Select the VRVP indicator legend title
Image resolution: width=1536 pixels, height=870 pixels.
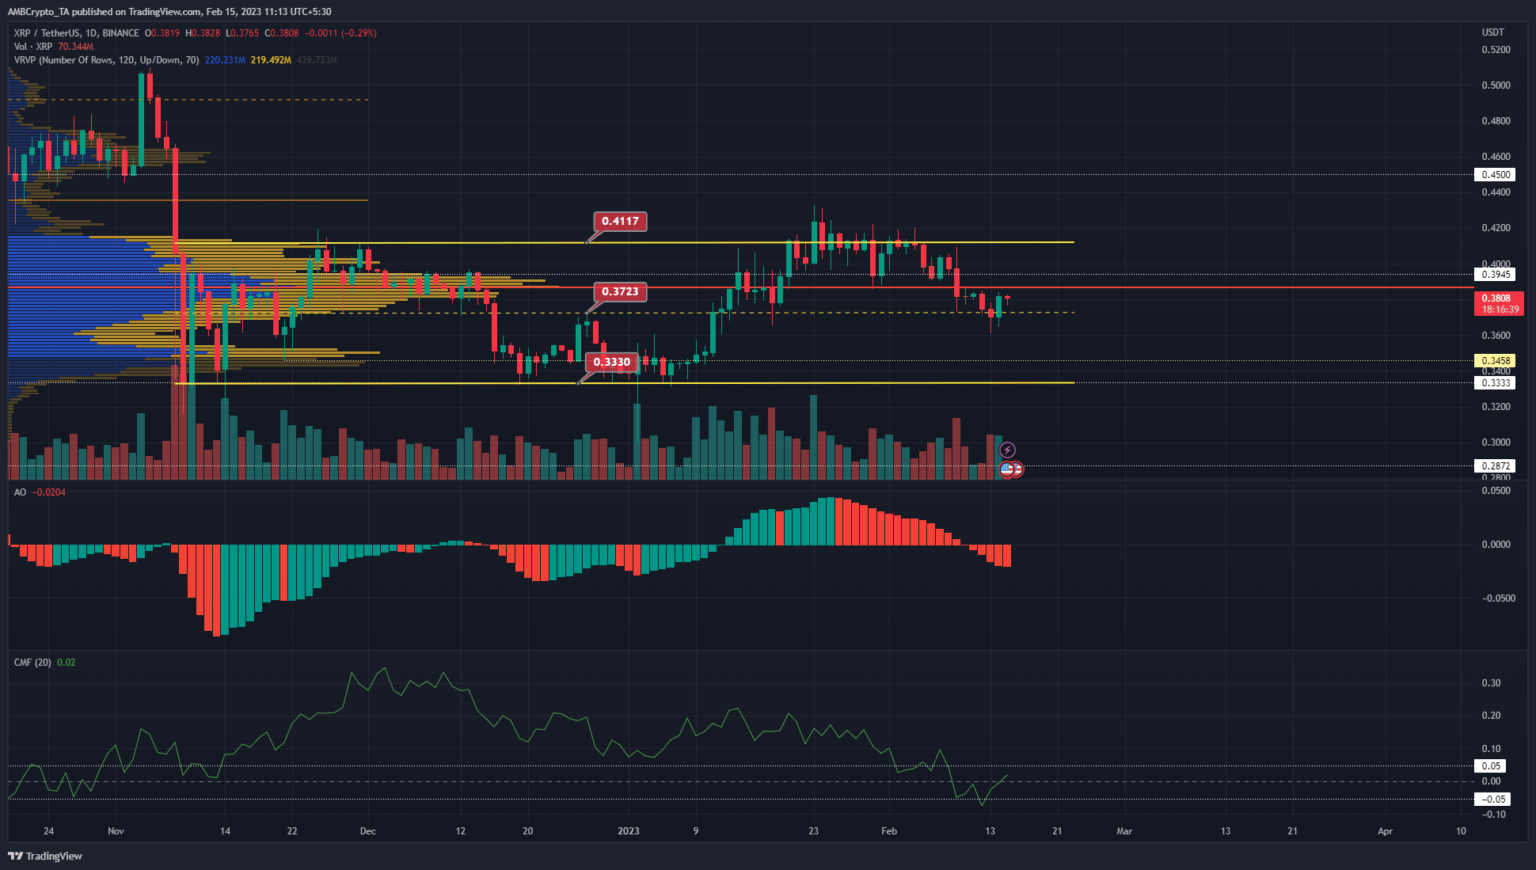pos(106,60)
